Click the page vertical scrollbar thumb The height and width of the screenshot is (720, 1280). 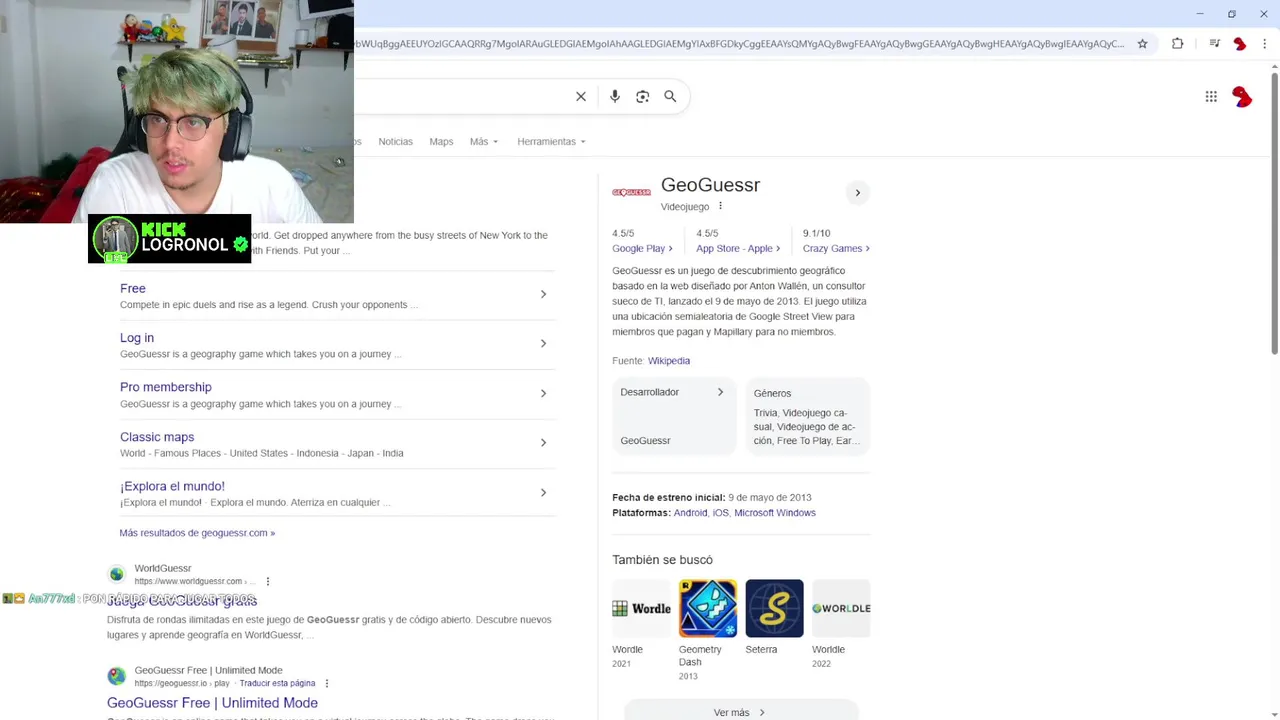point(1274,212)
